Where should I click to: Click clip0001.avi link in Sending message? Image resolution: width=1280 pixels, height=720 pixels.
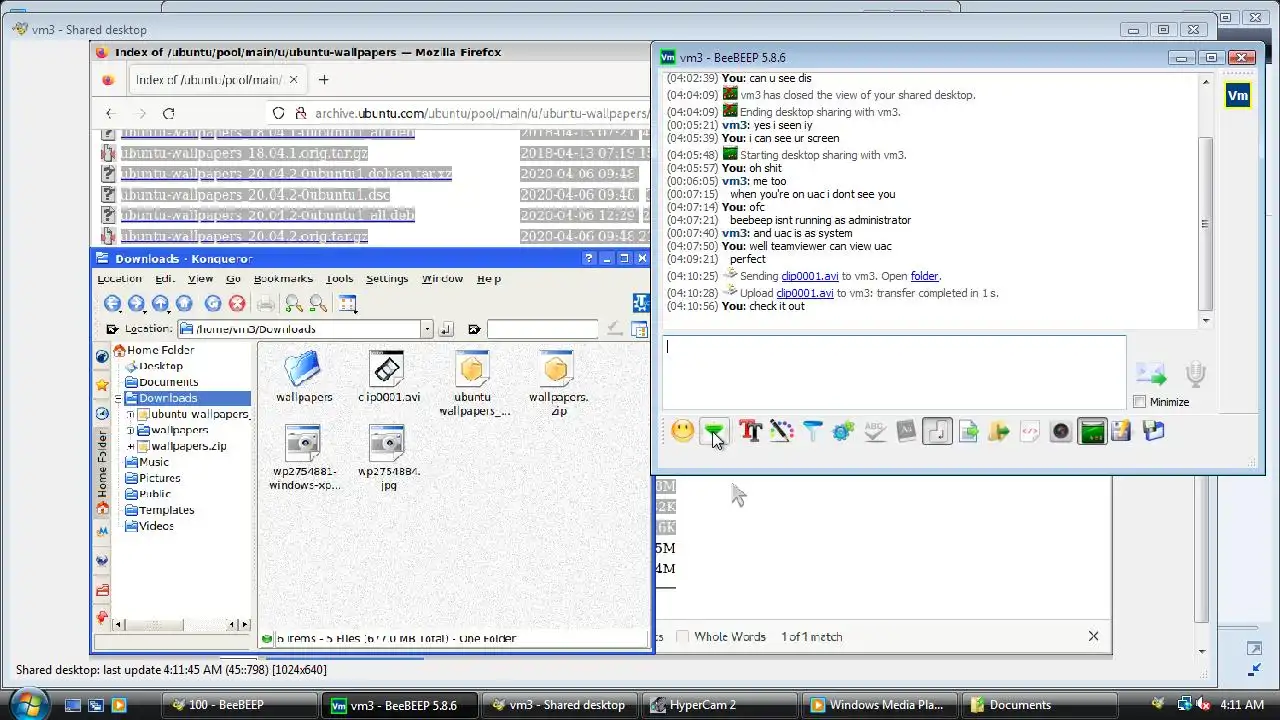(810, 276)
